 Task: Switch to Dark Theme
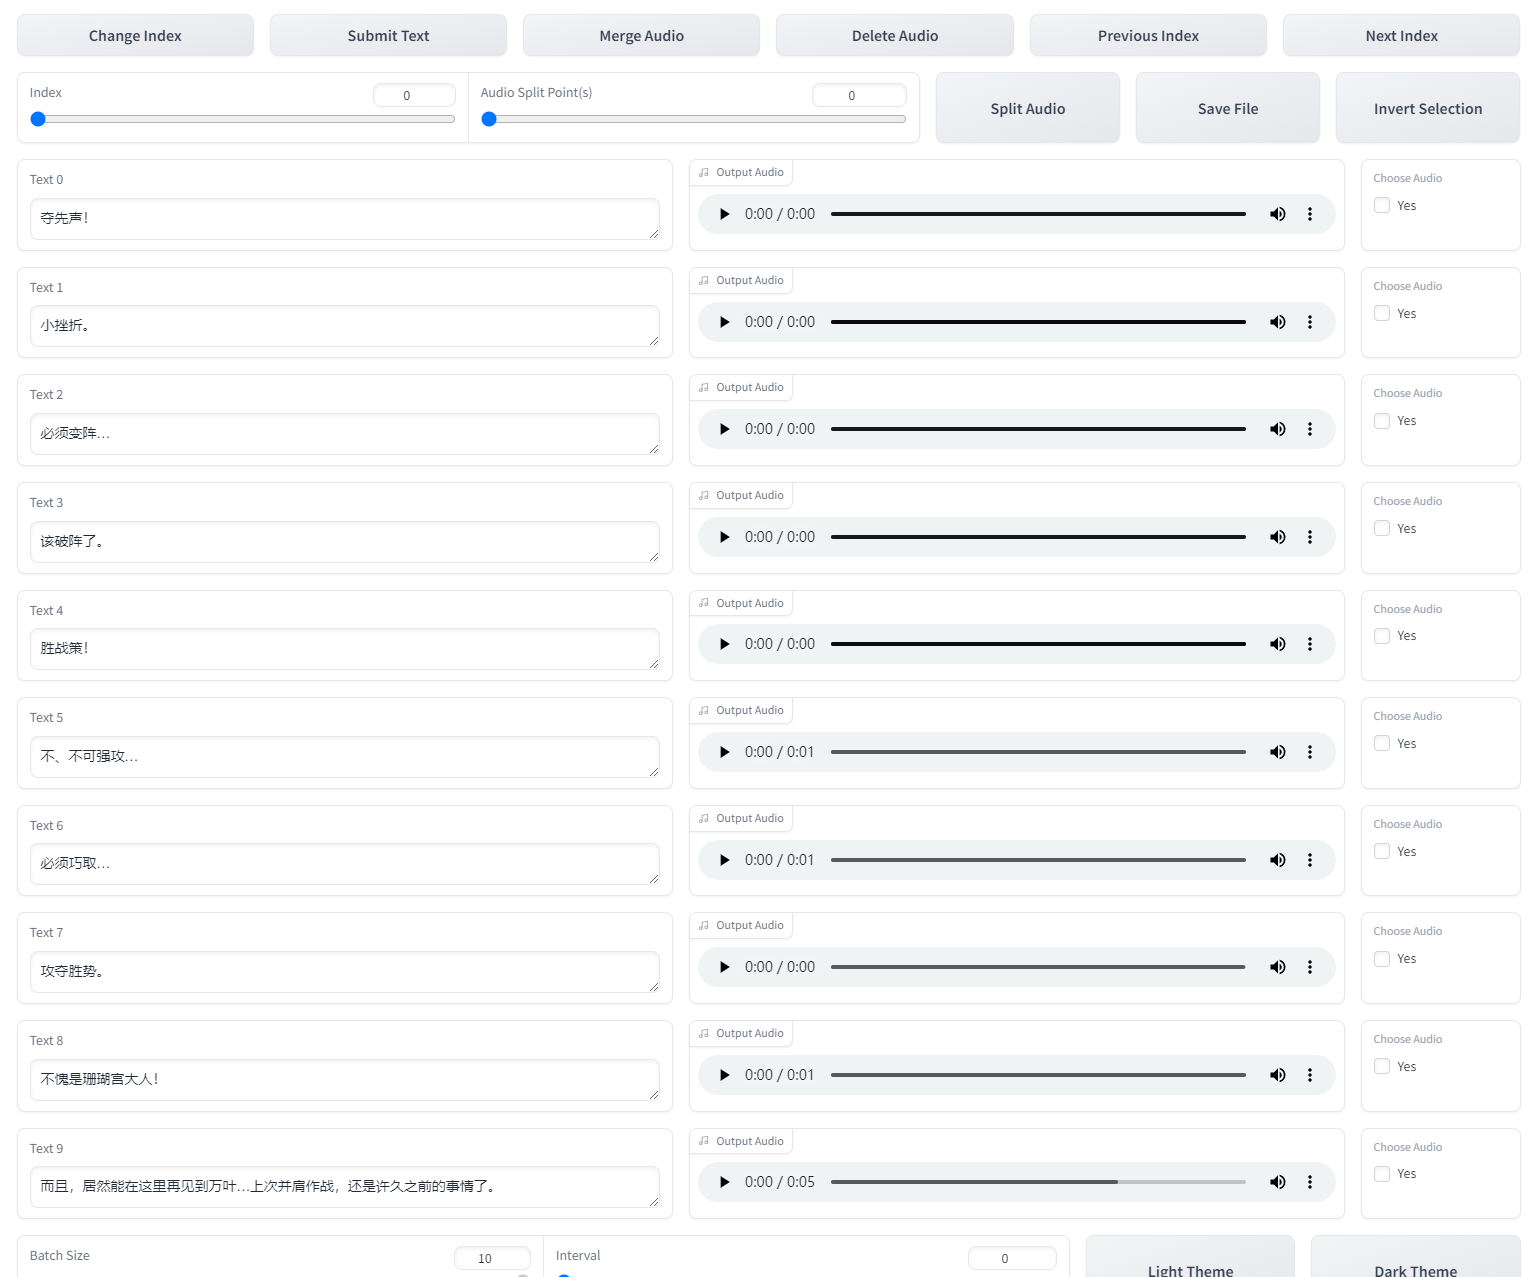click(1416, 1258)
